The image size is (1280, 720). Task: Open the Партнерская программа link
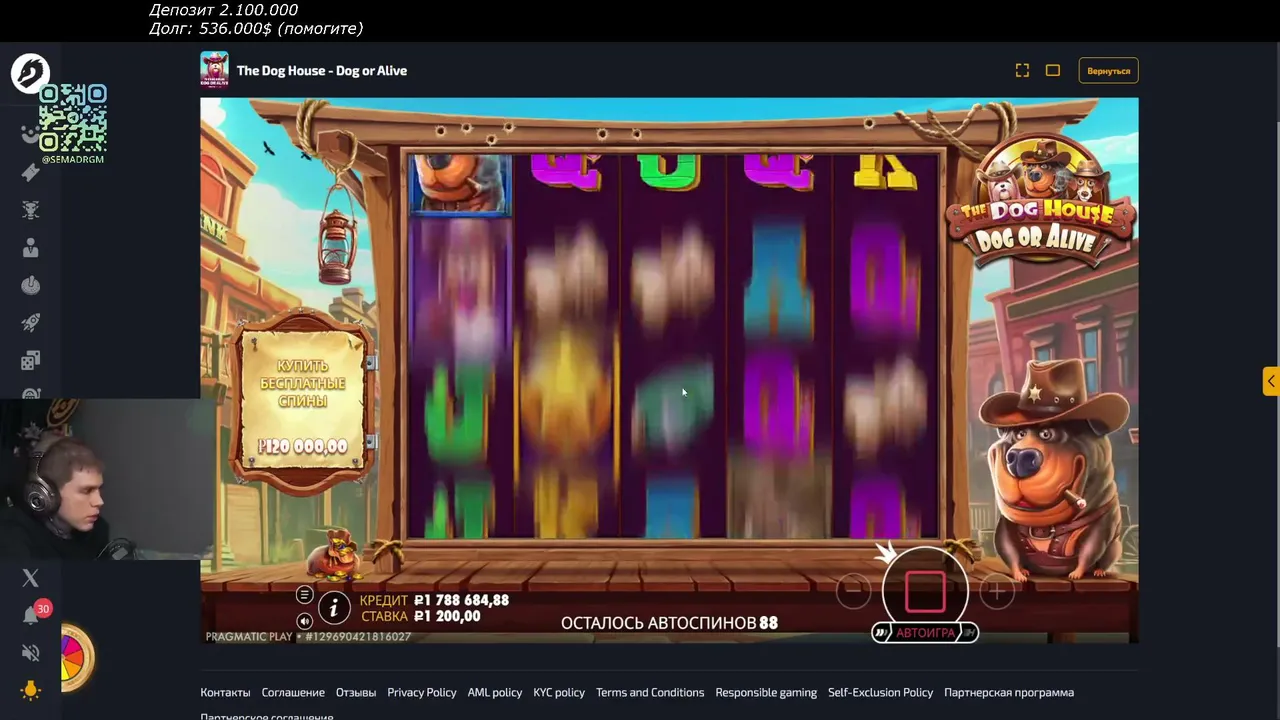coord(1009,692)
